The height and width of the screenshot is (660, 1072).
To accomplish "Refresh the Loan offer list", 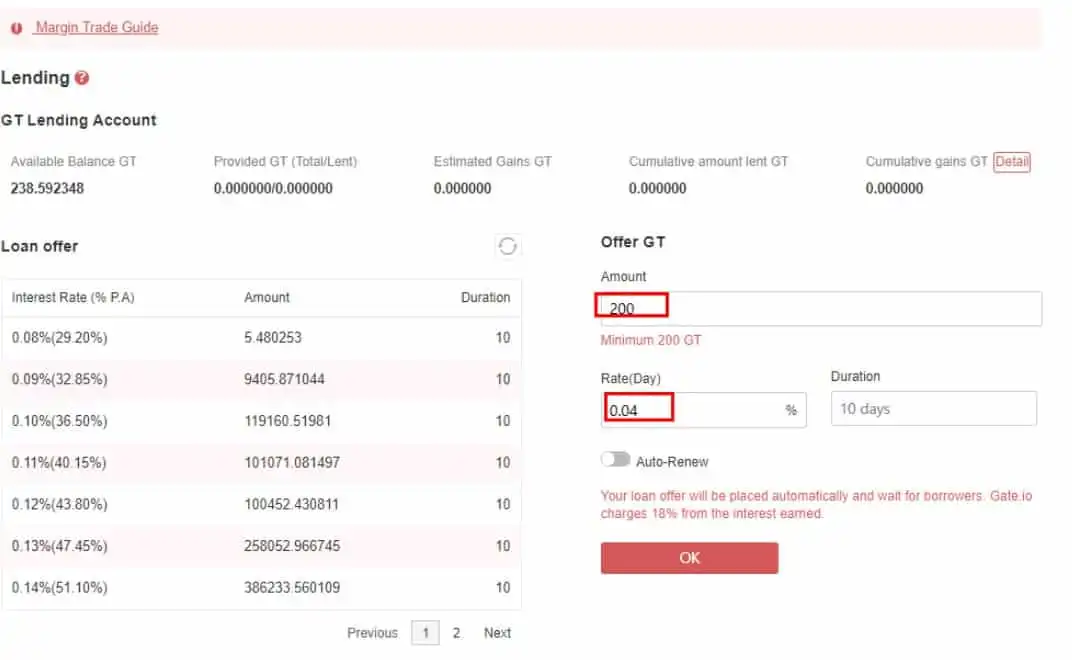I will [508, 246].
